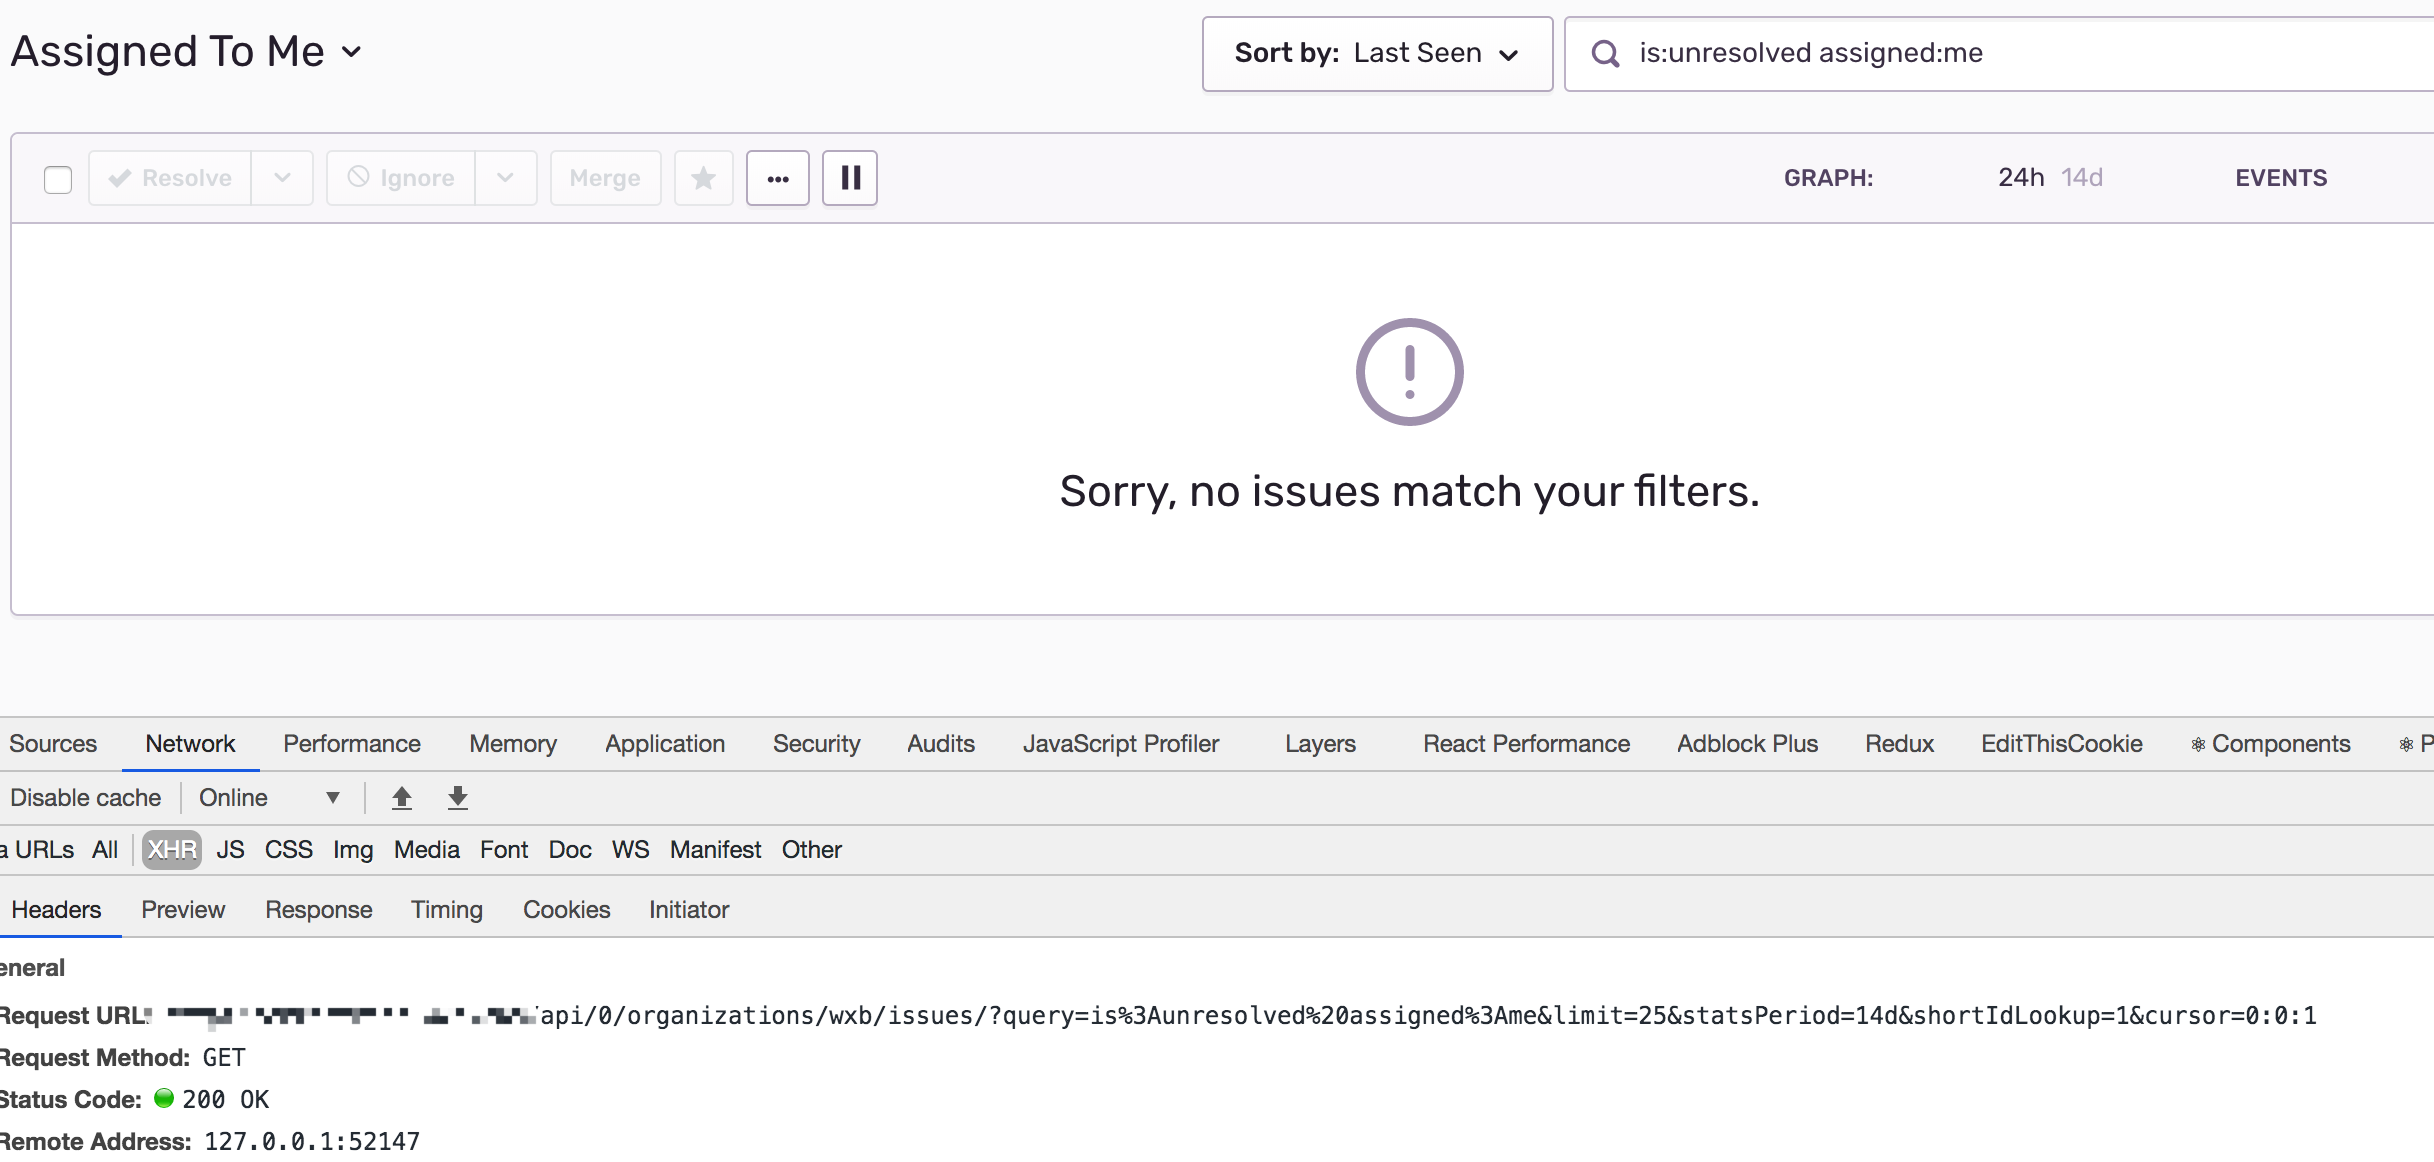Click the search magnifier icon
The width and height of the screenshot is (2434, 1162).
coord(1605,54)
